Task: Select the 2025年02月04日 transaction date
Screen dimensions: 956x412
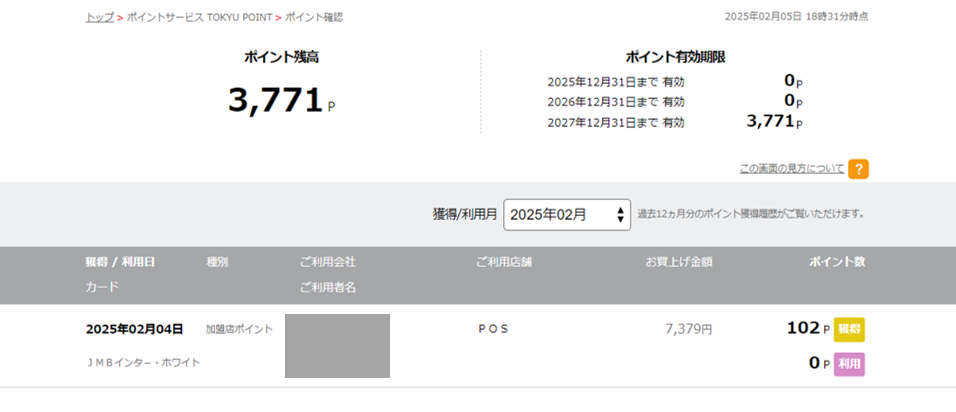Action: (x=134, y=329)
